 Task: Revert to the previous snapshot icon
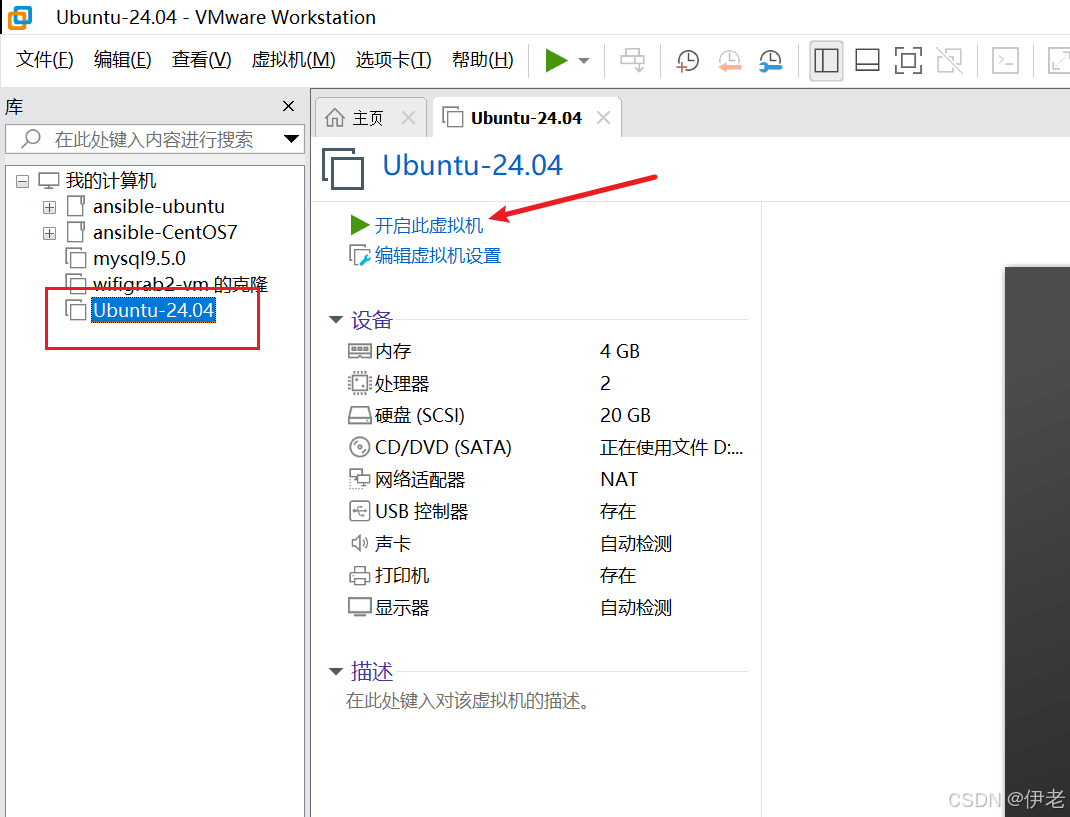pos(729,60)
